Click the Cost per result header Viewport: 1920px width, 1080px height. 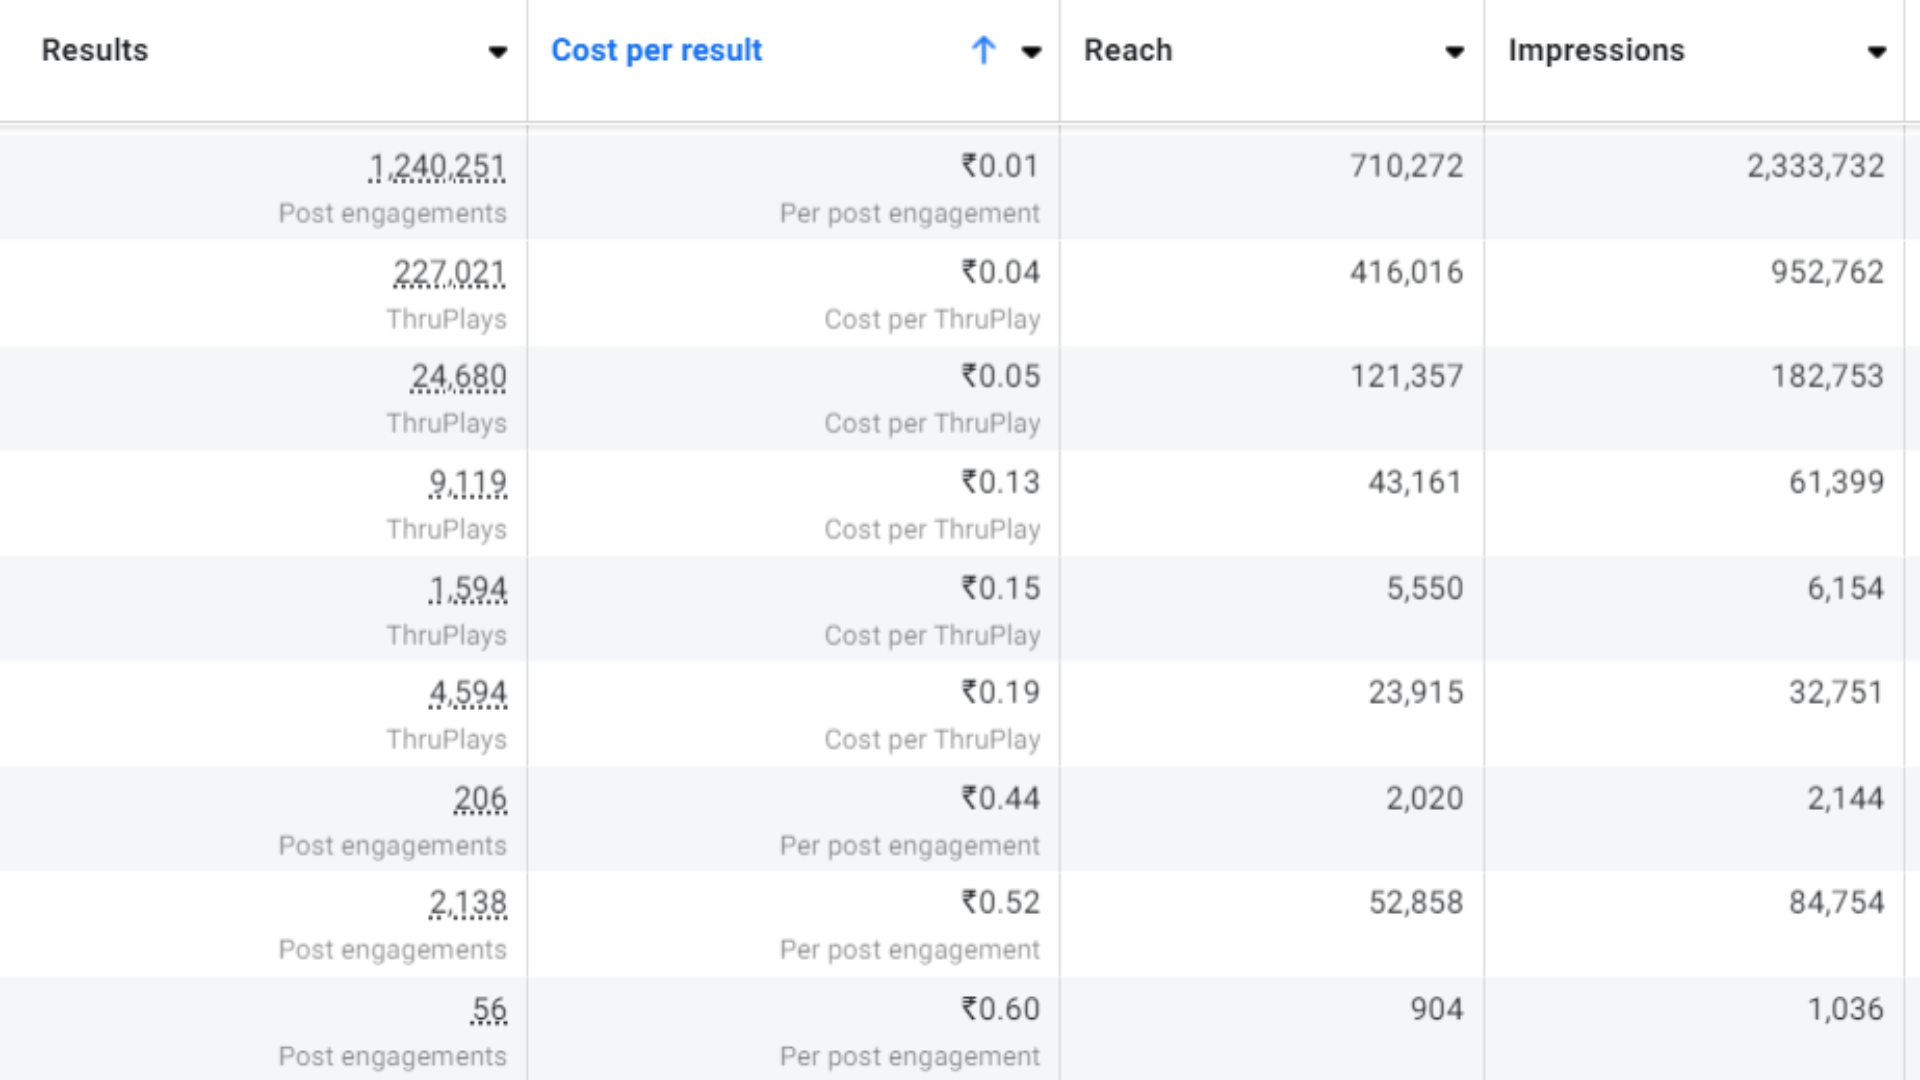click(656, 50)
